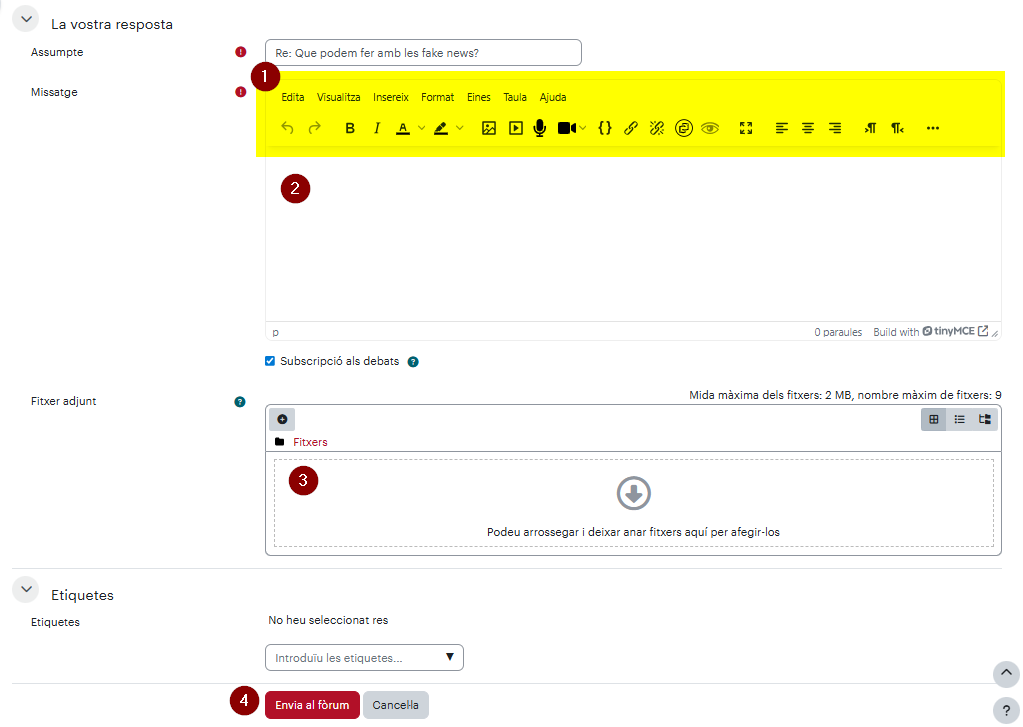Collapse the Etiquetes section

coord(26,589)
